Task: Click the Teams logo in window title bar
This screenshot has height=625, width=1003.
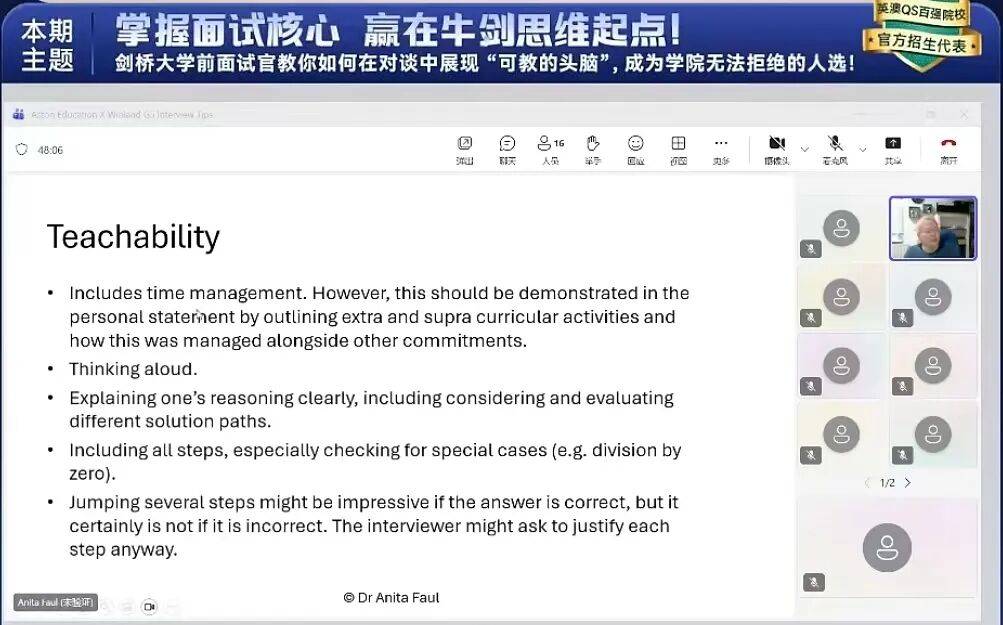Action: point(19,115)
